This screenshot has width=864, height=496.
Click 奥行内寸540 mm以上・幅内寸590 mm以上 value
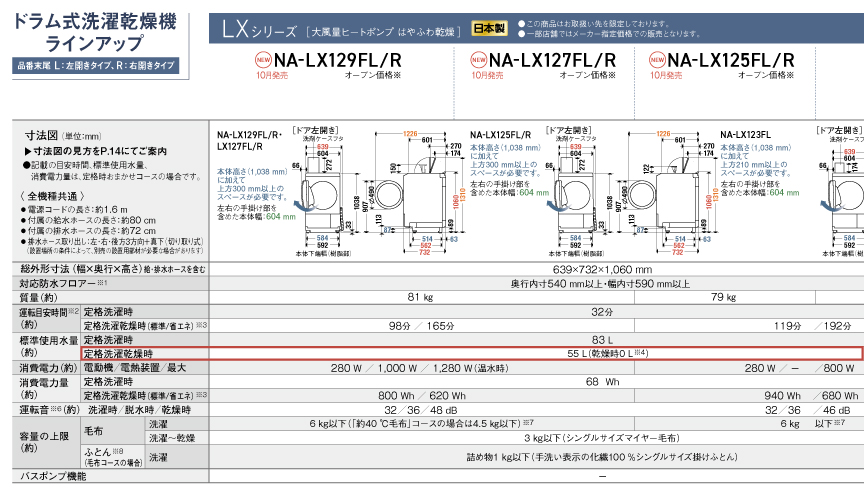pyautogui.click(x=600, y=284)
